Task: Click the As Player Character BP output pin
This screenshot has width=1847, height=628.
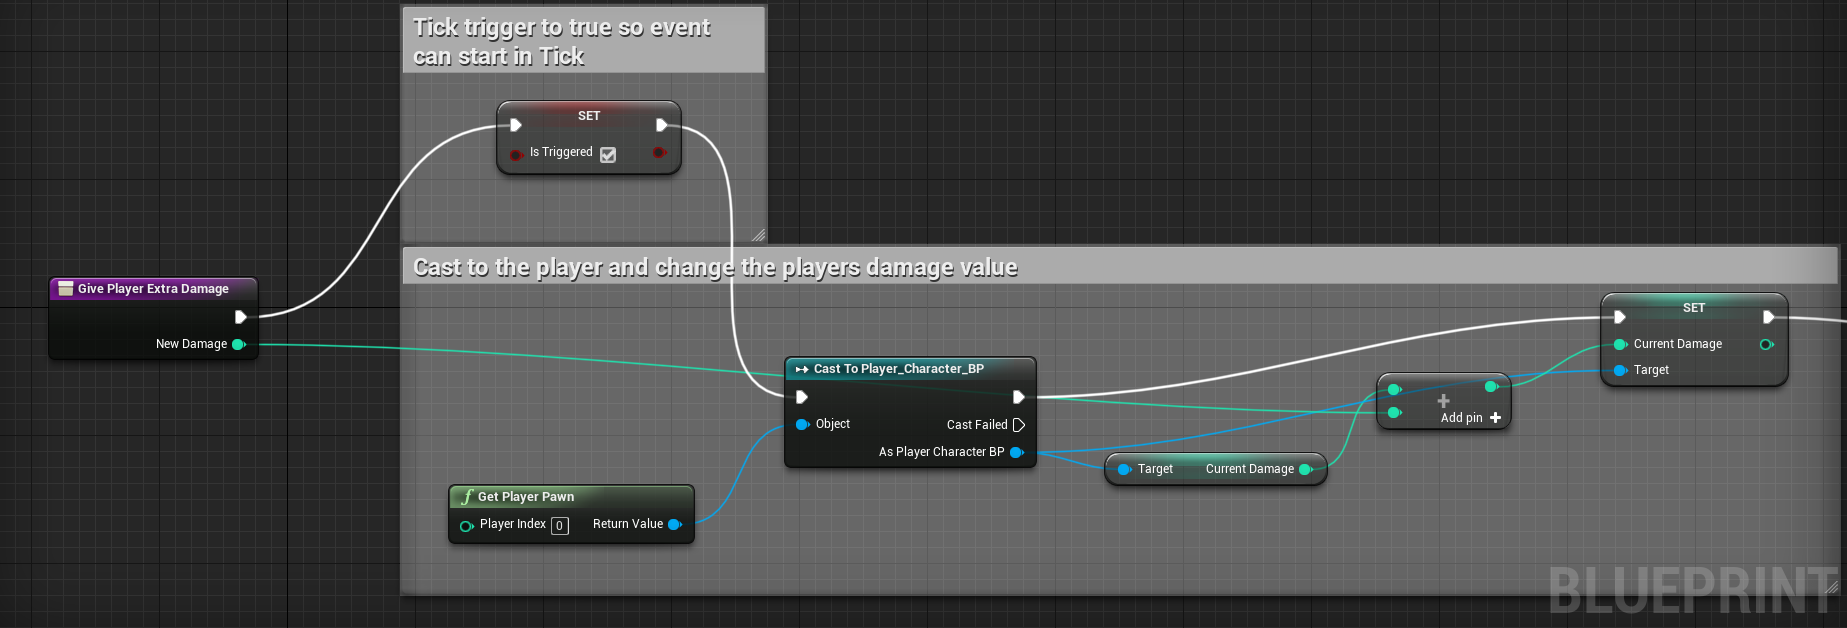Action: (x=1016, y=452)
